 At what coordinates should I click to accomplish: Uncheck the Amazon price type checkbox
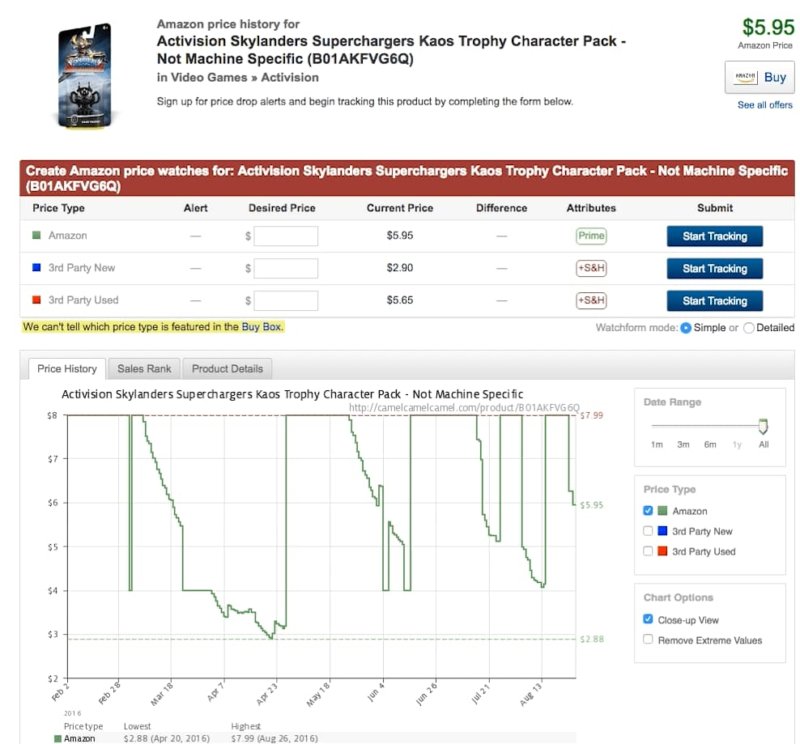(648, 511)
